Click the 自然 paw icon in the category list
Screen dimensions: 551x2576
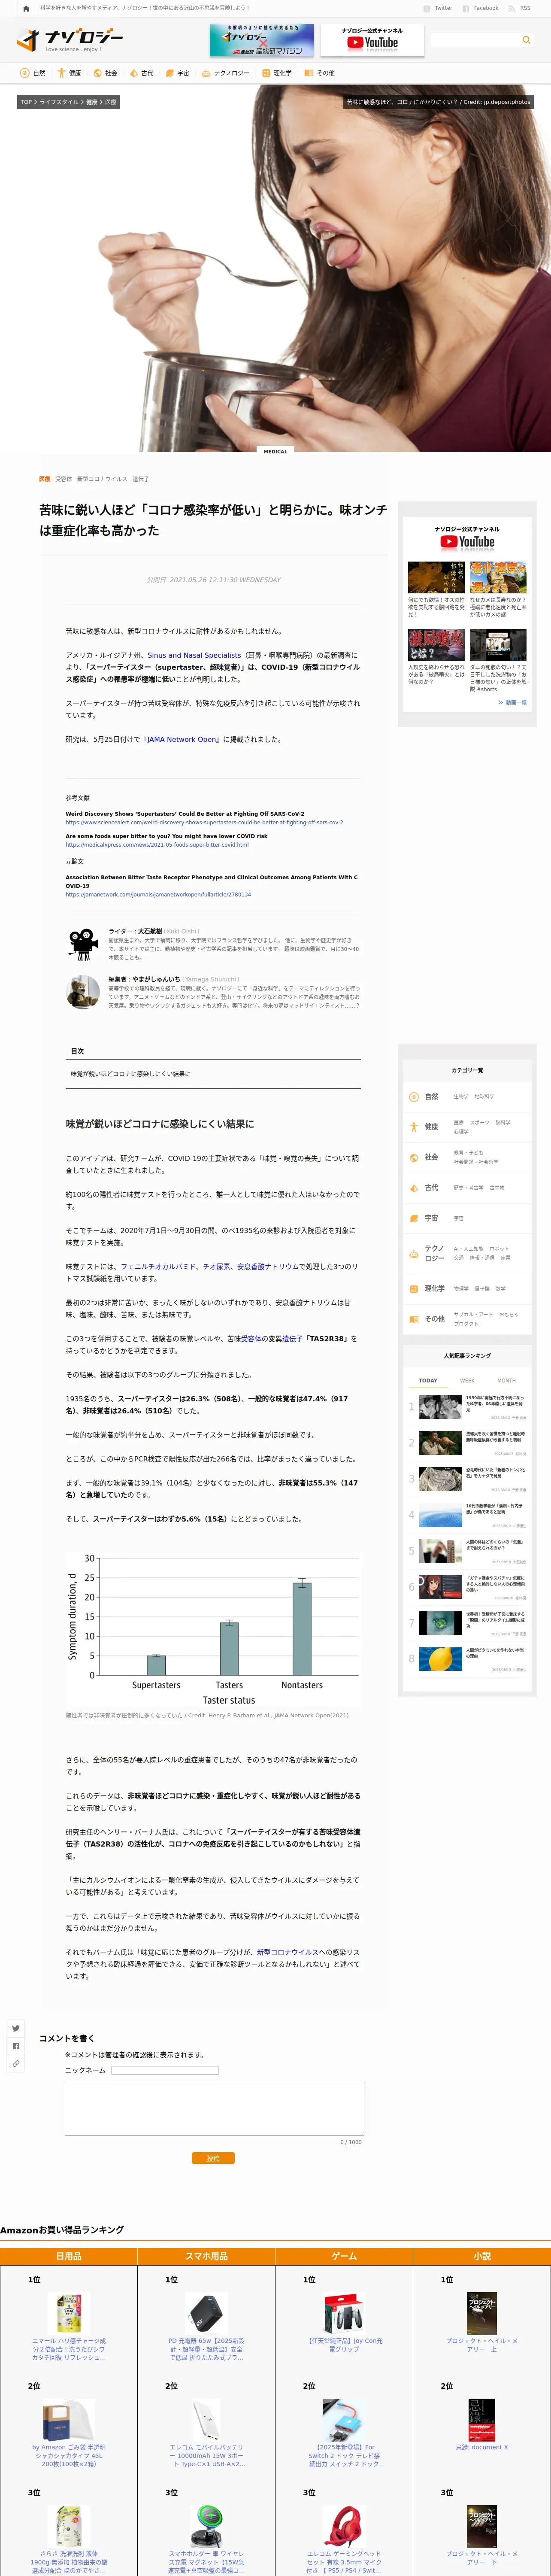[x=414, y=1097]
